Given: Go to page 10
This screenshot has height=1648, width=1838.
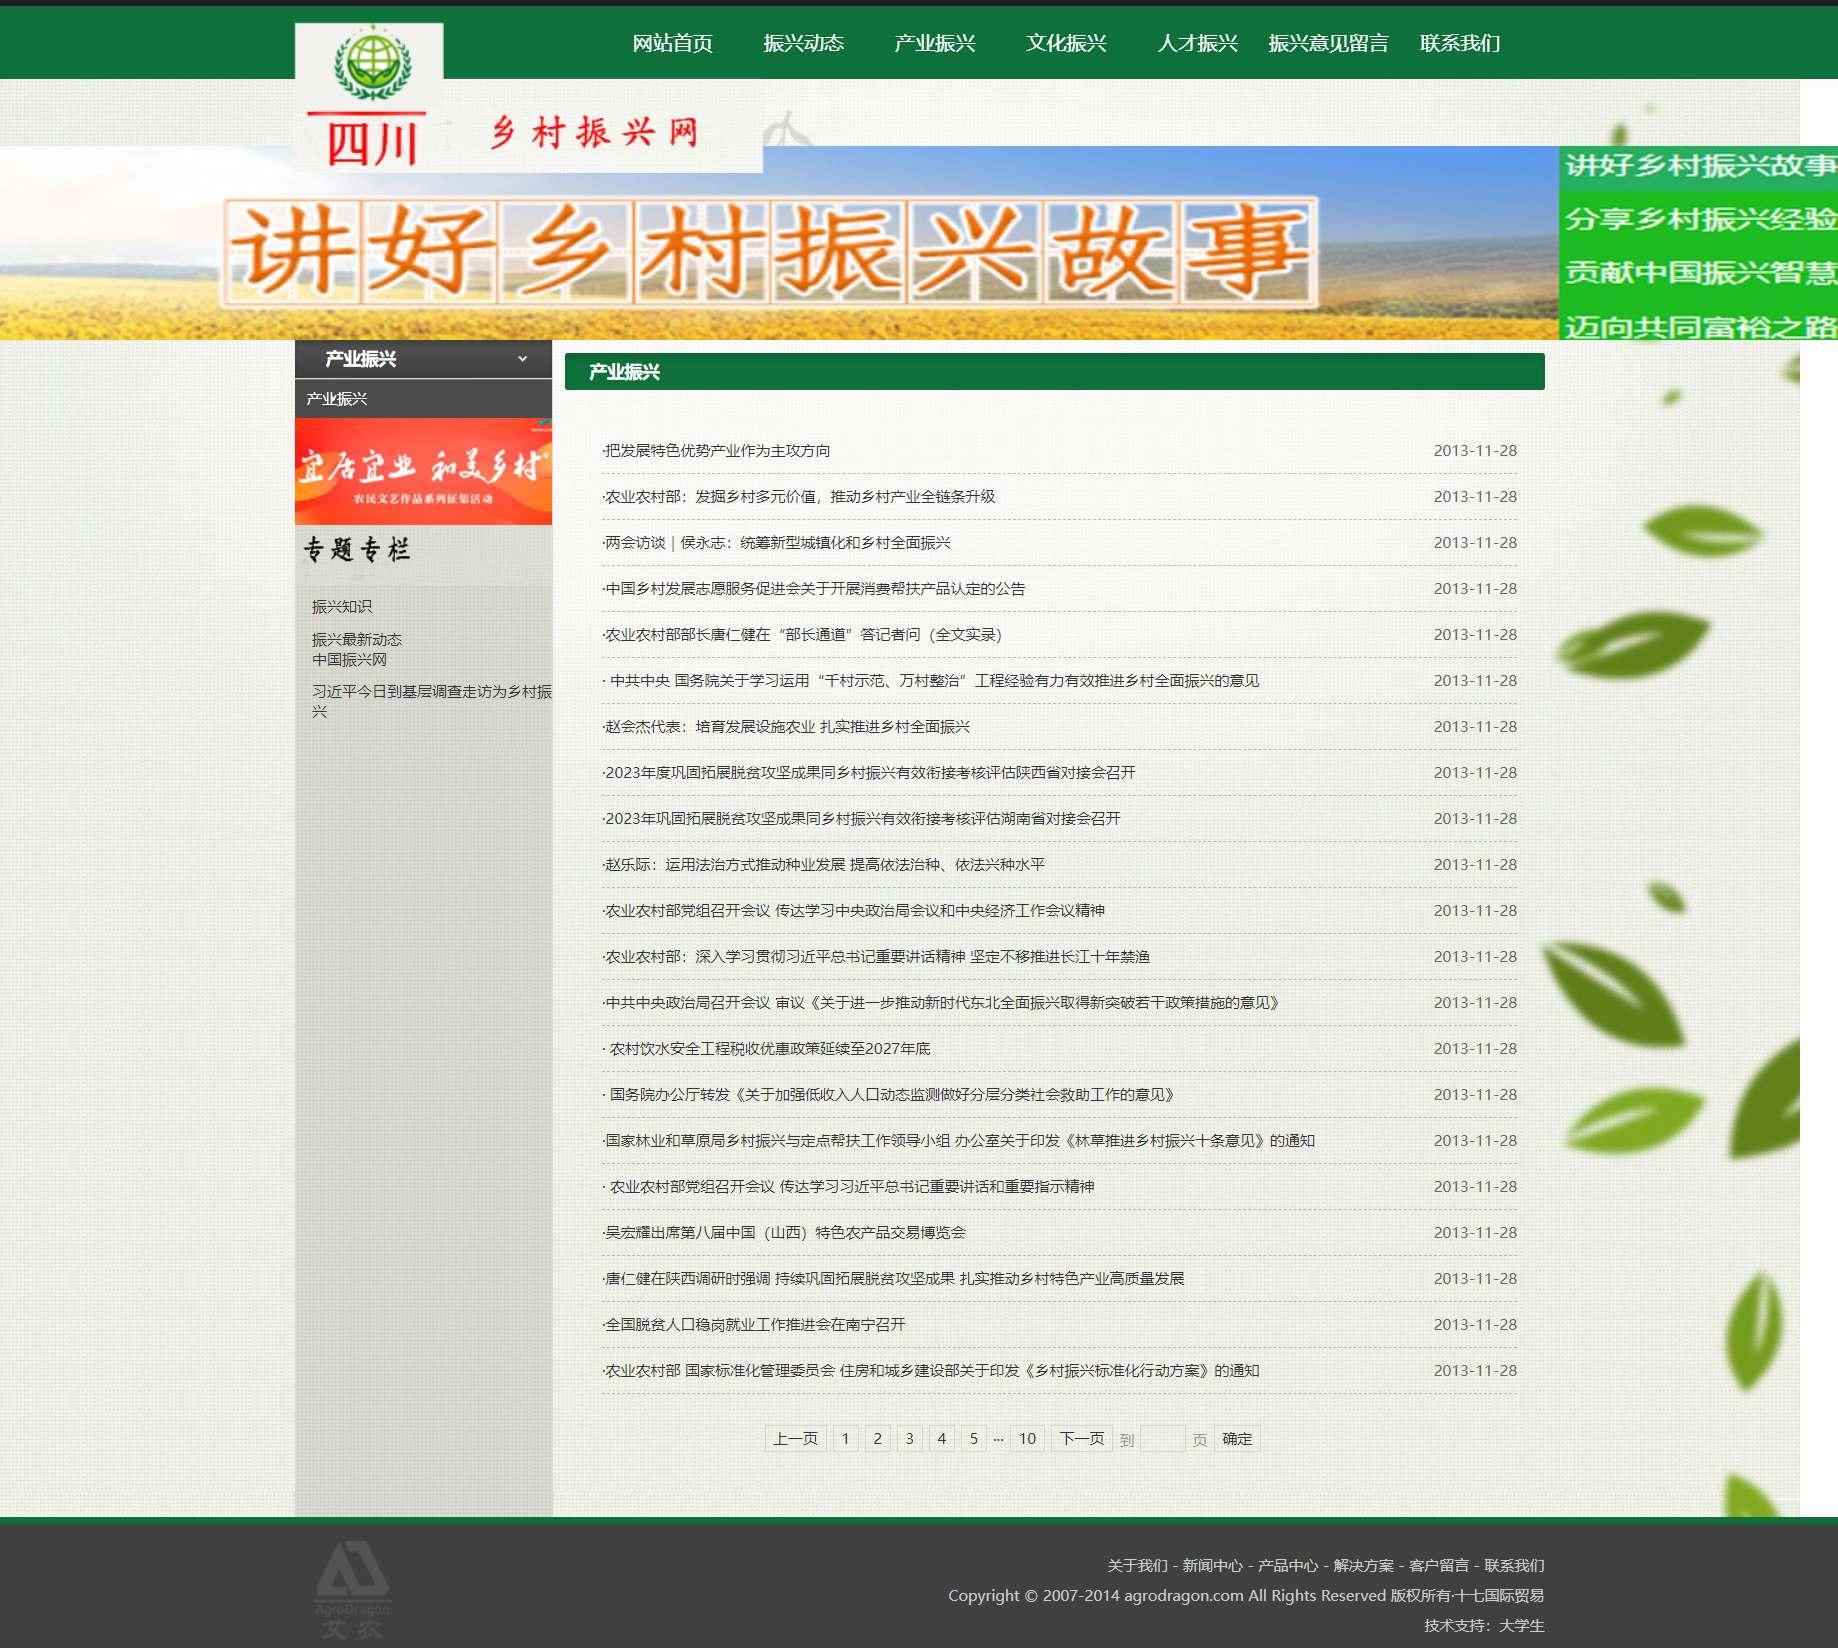Looking at the screenshot, I should pyautogui.click(x=1028, y=1439).
